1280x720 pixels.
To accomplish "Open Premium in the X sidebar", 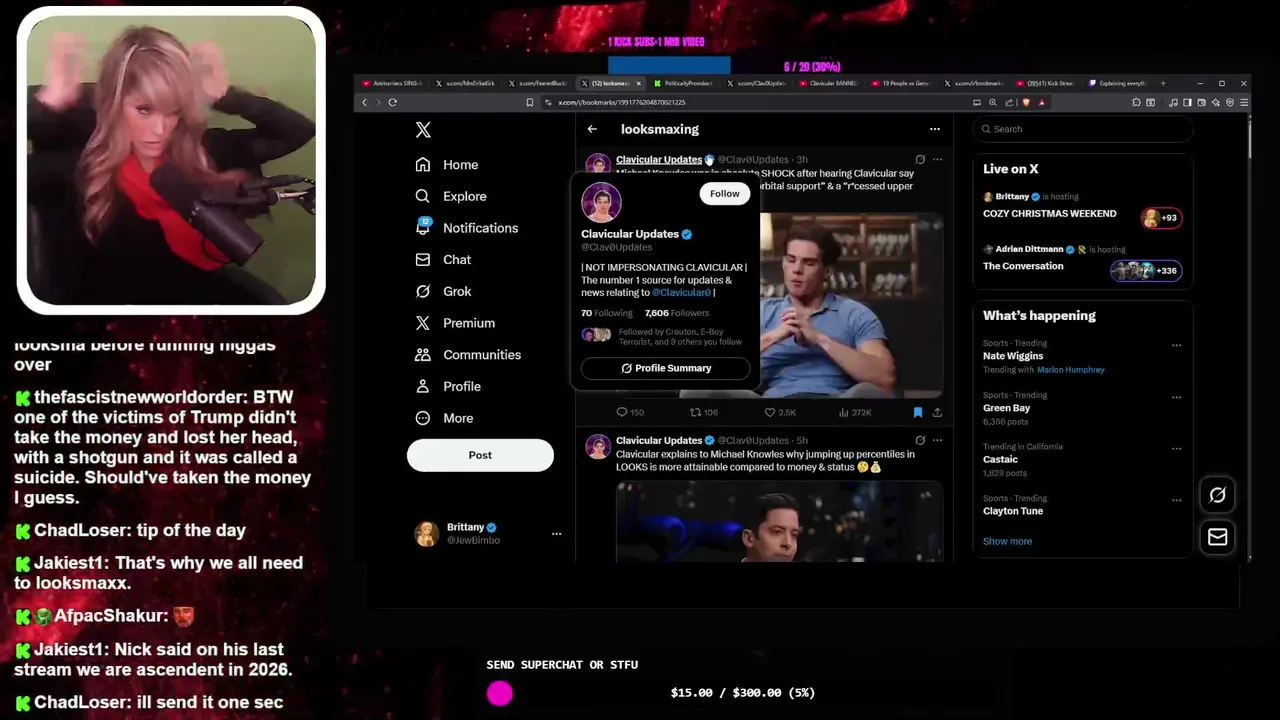I will 455,323.
